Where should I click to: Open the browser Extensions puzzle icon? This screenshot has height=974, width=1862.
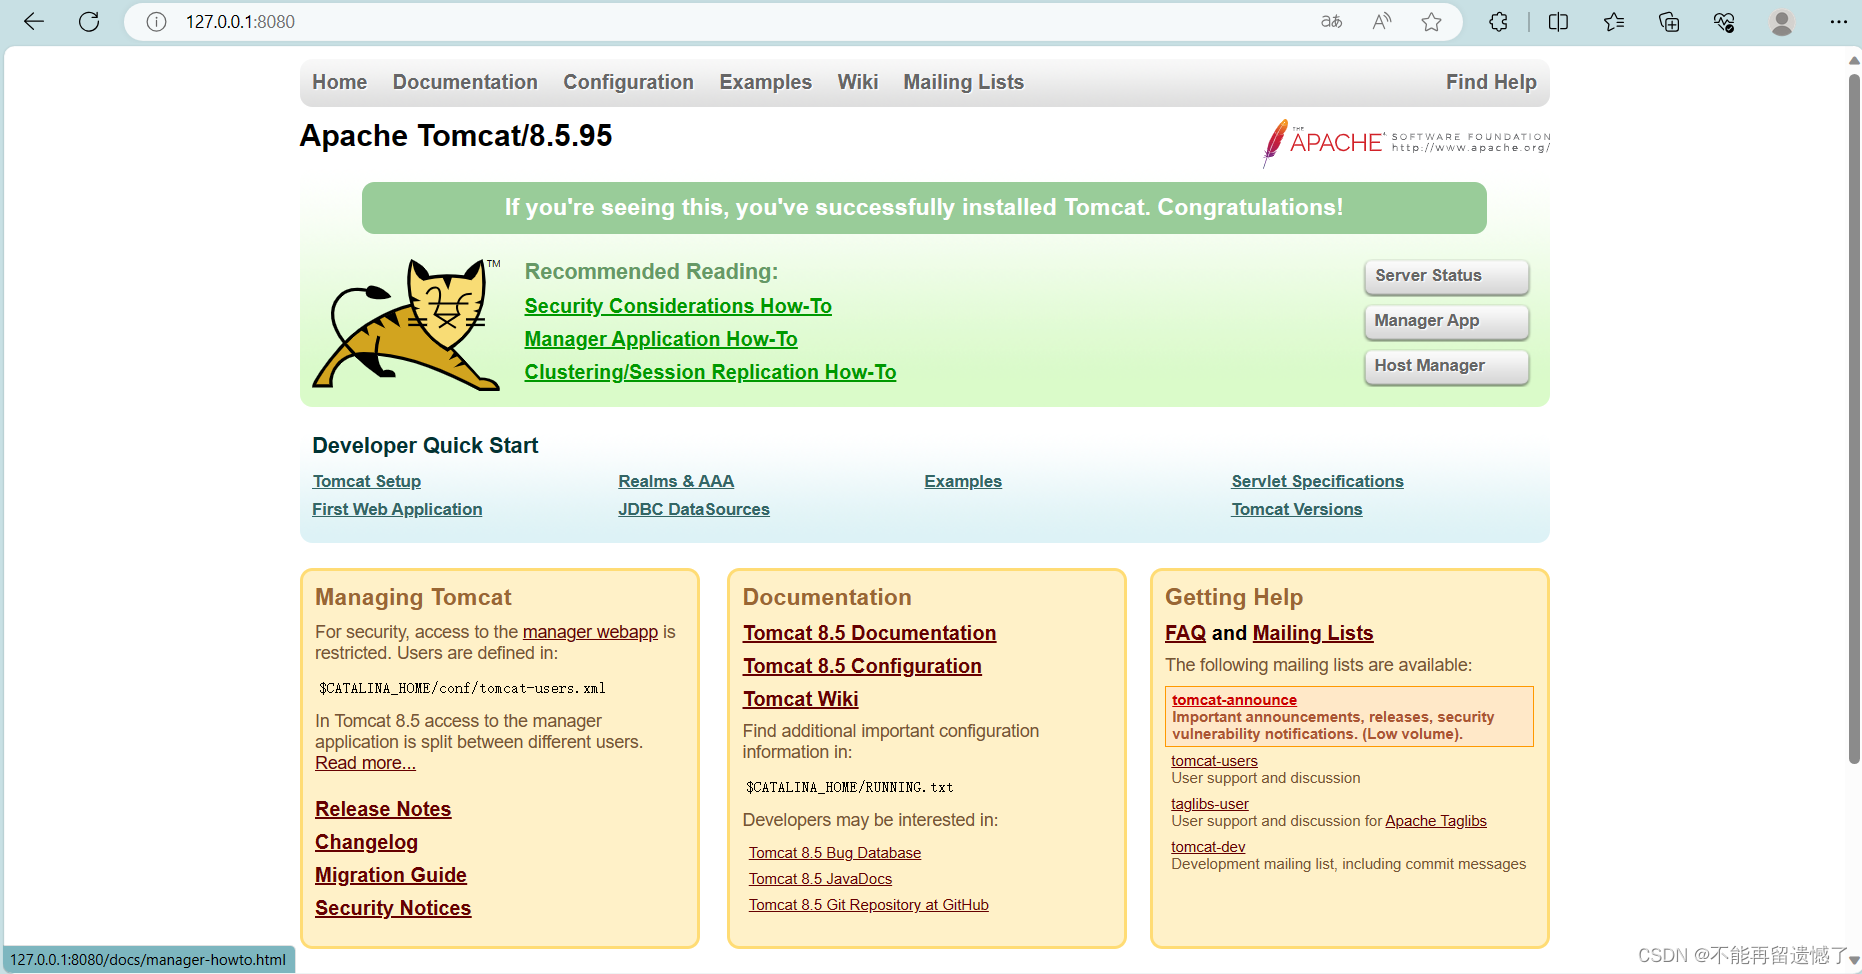(x=1498, y=22)
